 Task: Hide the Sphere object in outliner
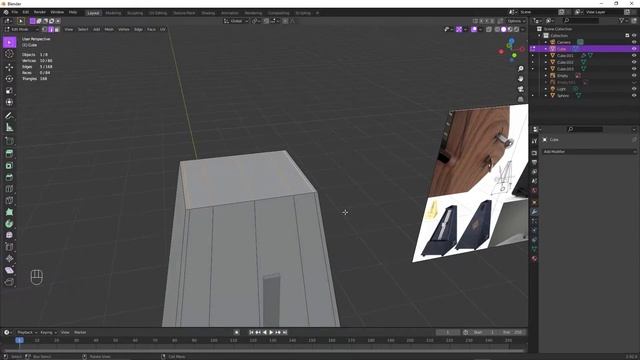pos(634,96)
